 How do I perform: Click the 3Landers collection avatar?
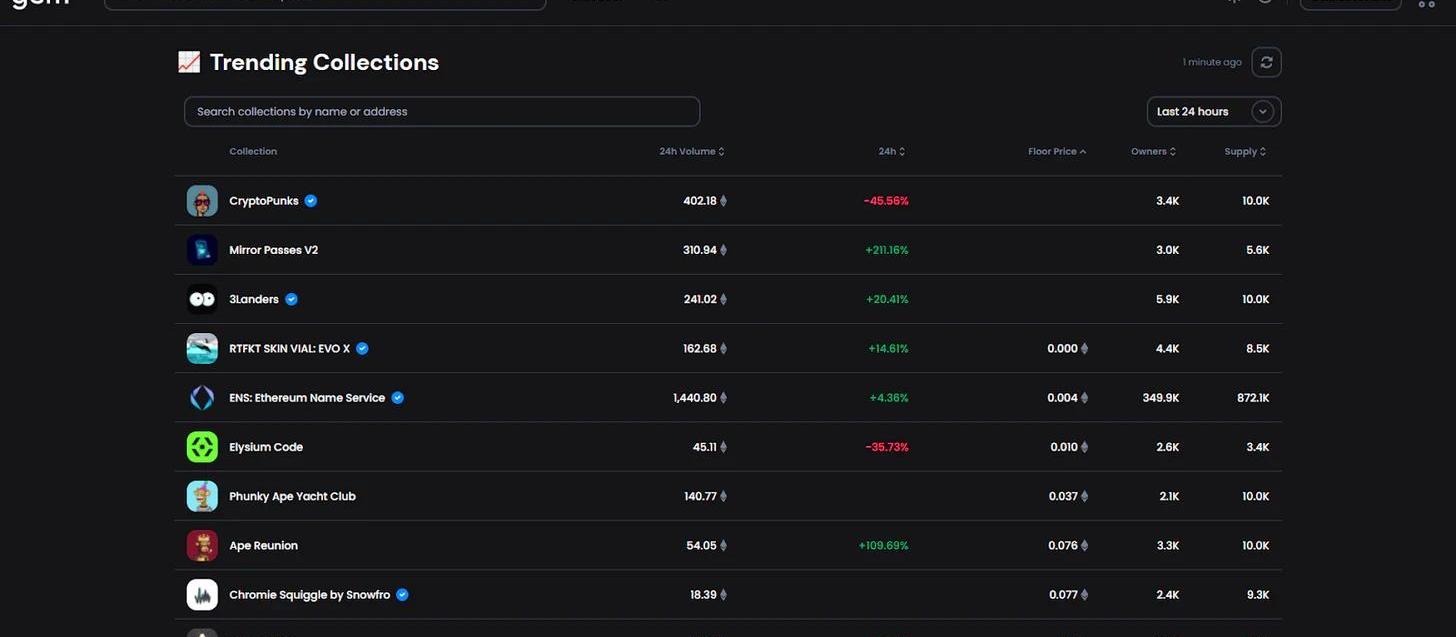click(202, 299)
